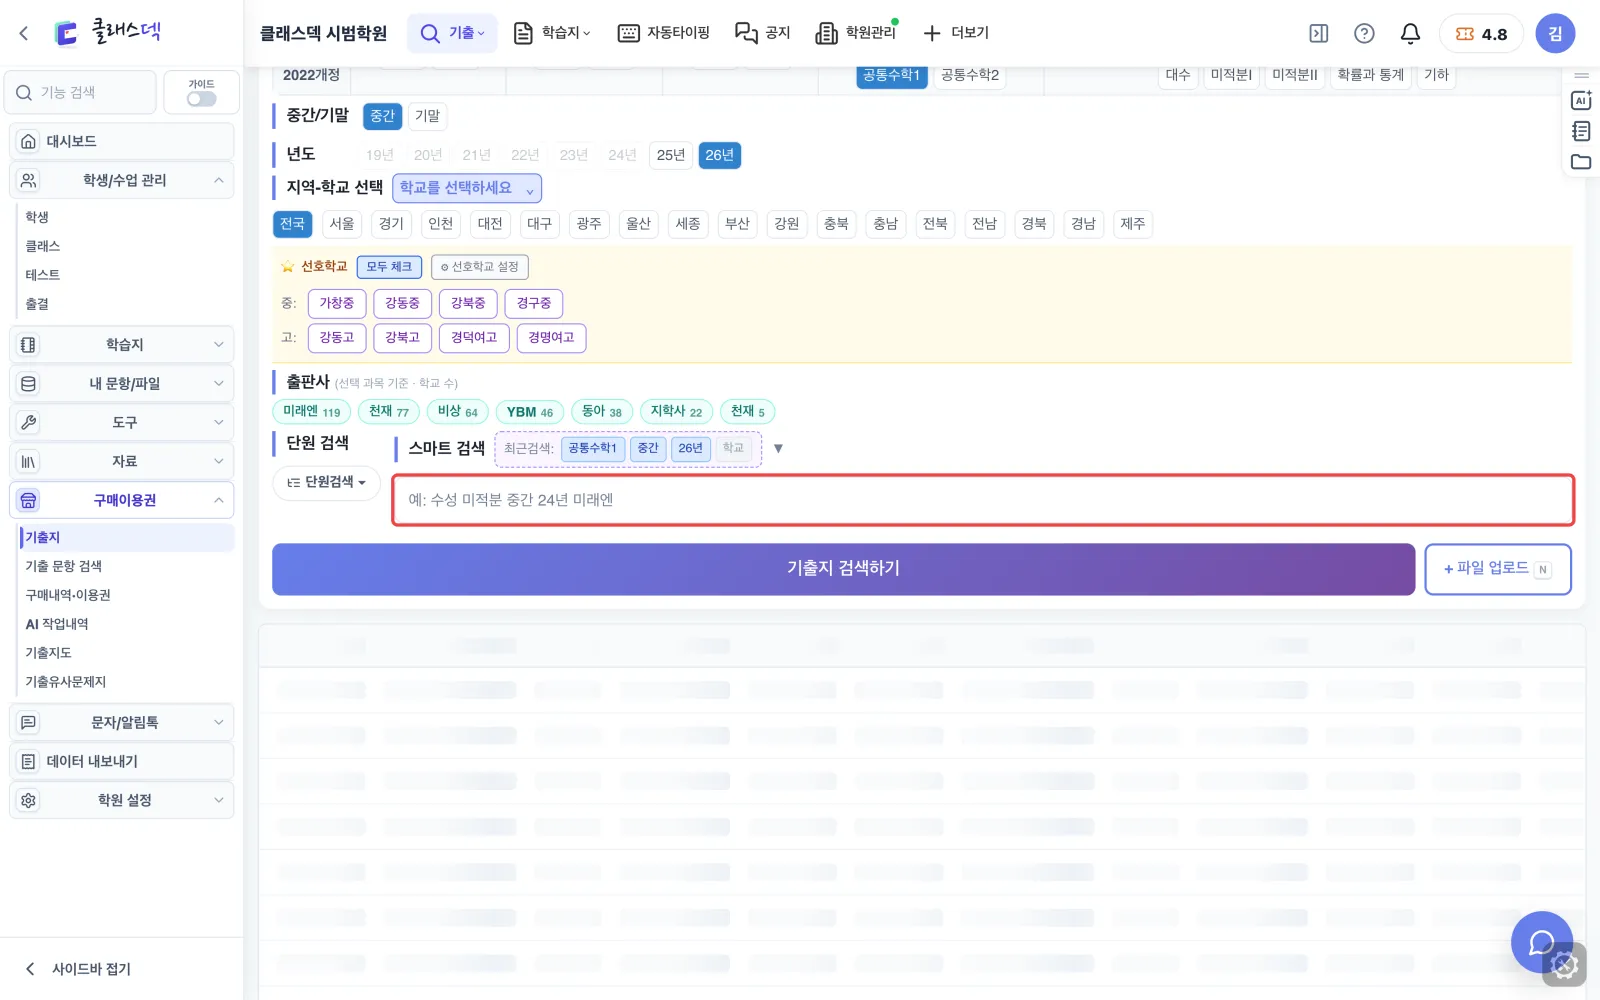Select 중간 exam type
The height and width of the screenshot is (1000, 1600).
(382, 116)
